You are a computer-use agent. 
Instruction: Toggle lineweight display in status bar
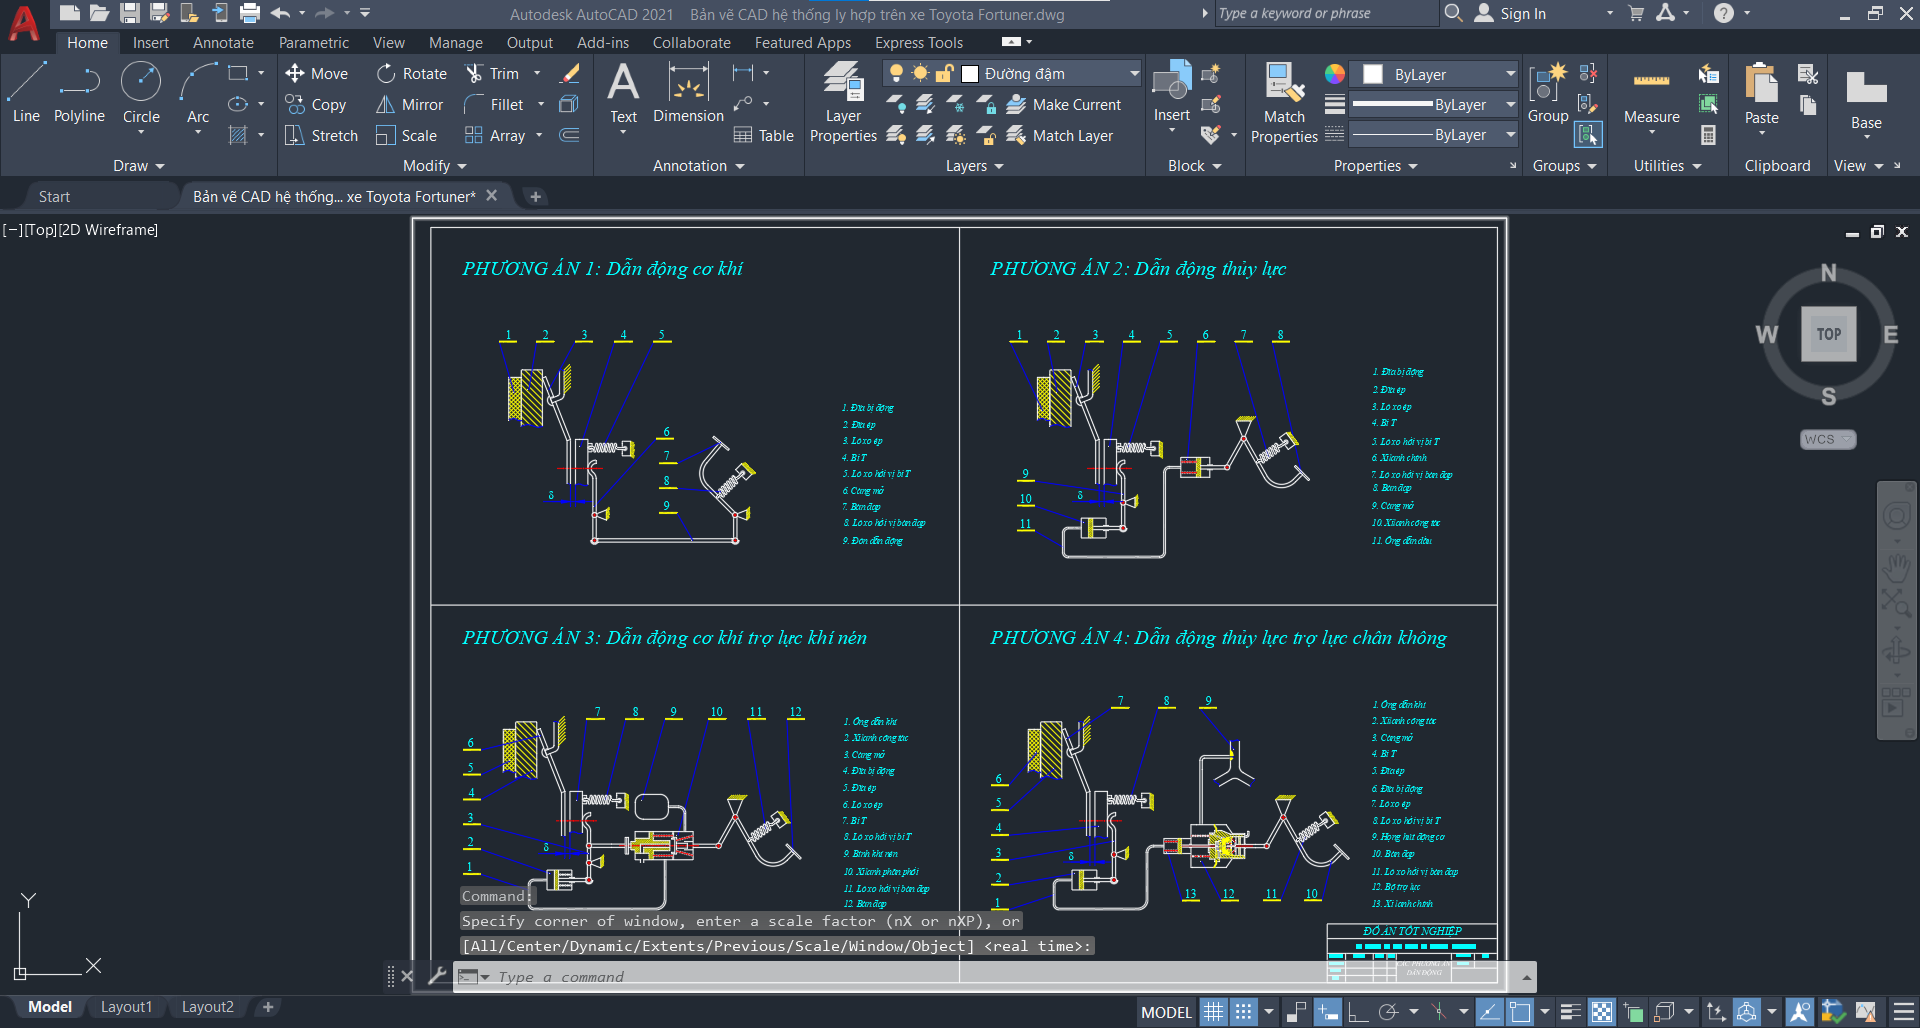1571,1012
